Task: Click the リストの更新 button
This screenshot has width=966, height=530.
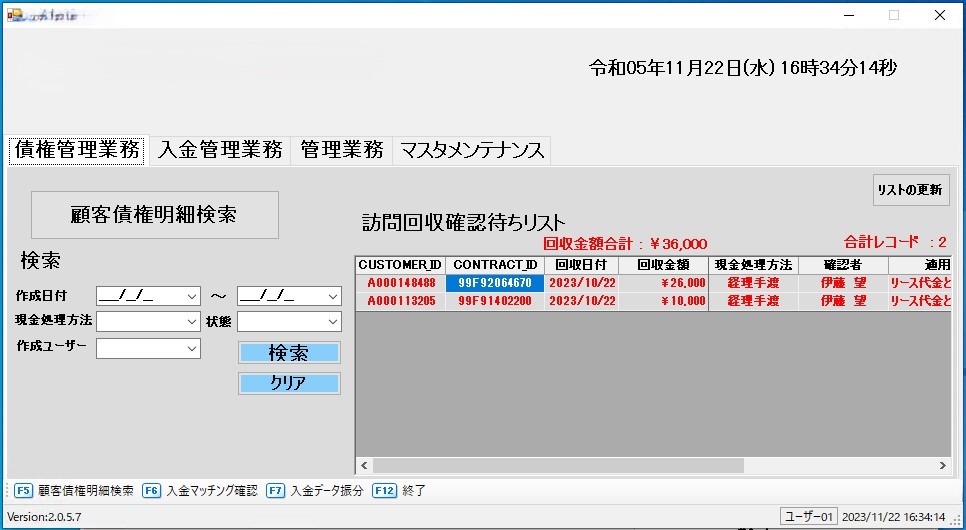Action: (911, 190)
